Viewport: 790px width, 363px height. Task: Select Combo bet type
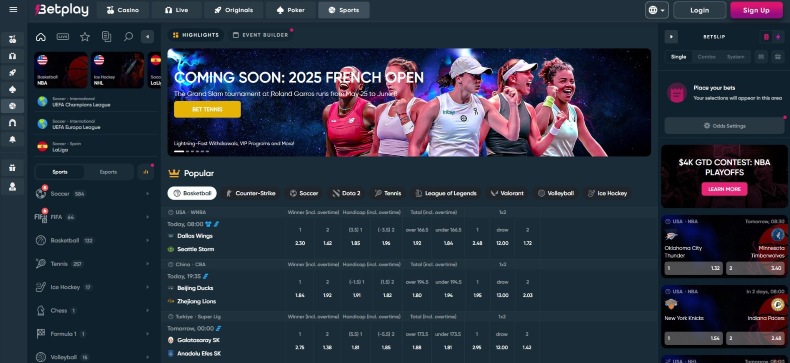point(706,57)
